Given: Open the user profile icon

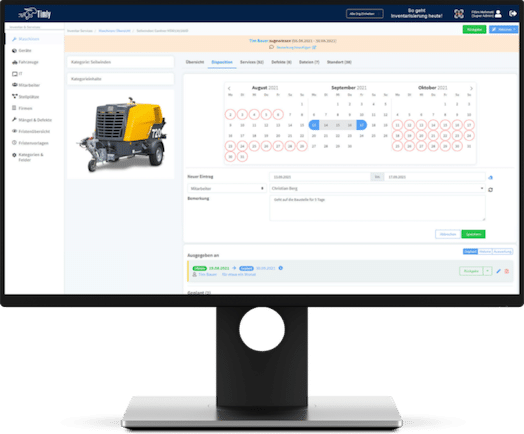Looking at the screenshot, I should [x=498, y=14].
